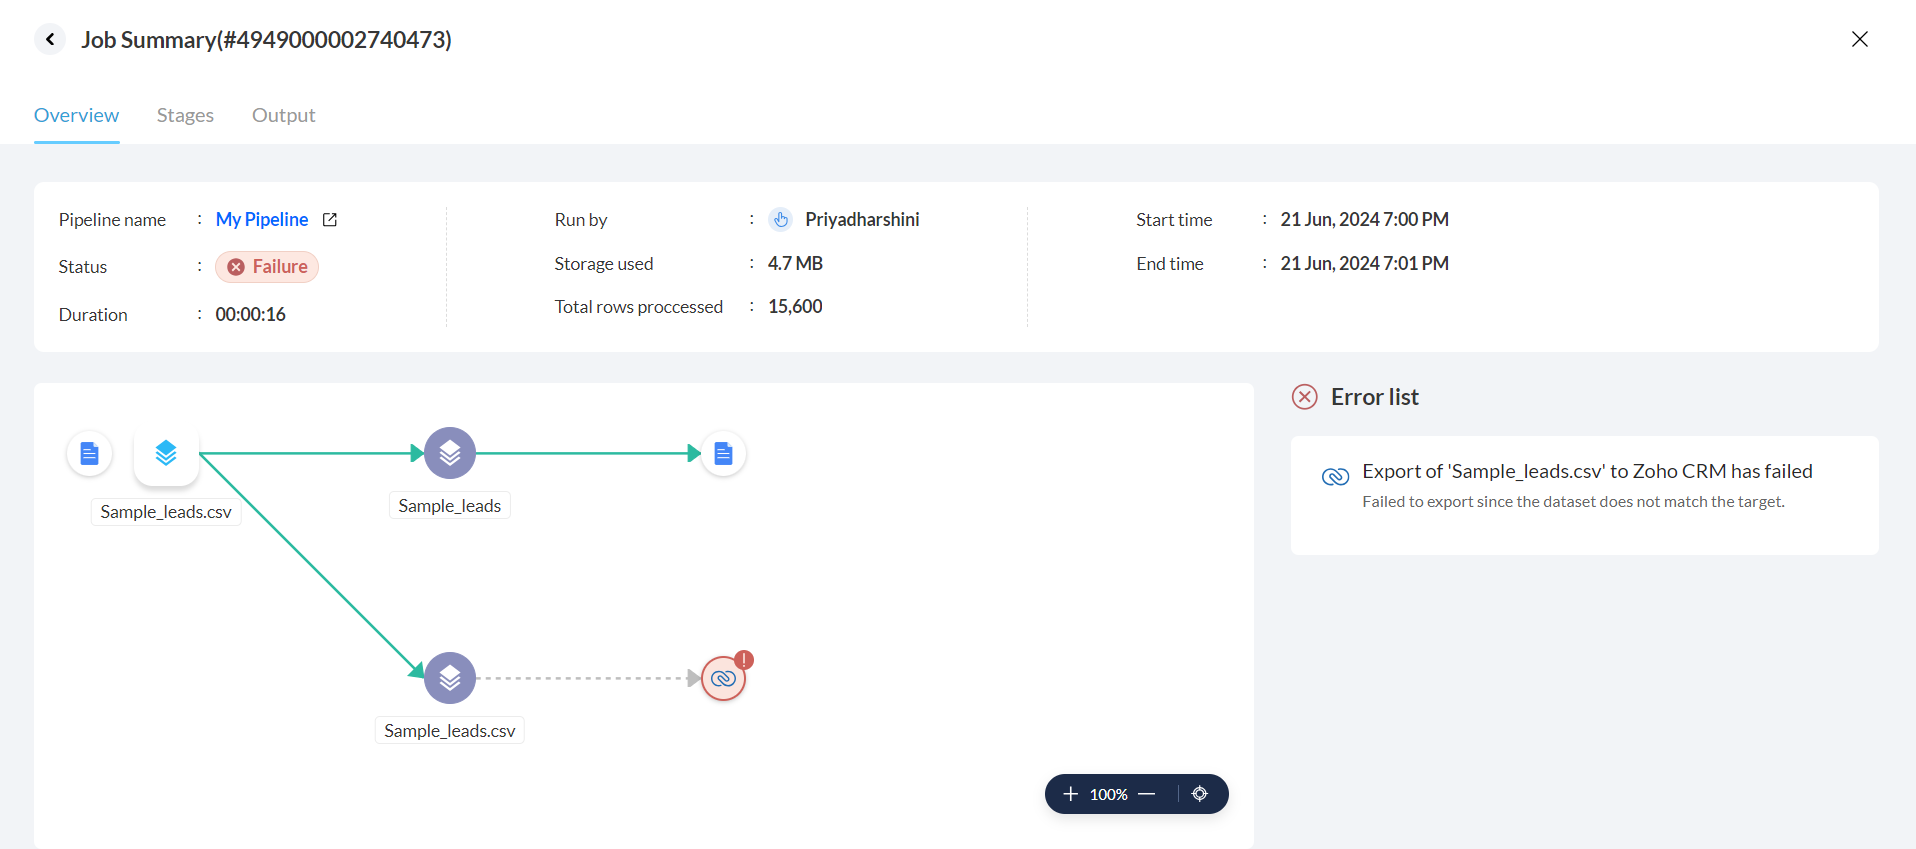Select the Overview tab
Viewport: 1916px width, 849px height.
(x=76, y=115)
